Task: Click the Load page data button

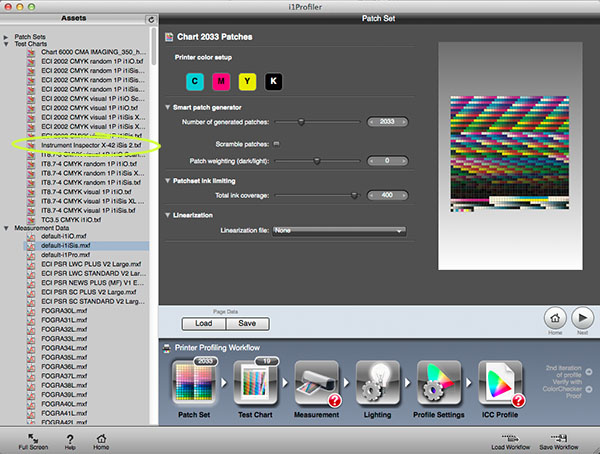Action: 204,323
